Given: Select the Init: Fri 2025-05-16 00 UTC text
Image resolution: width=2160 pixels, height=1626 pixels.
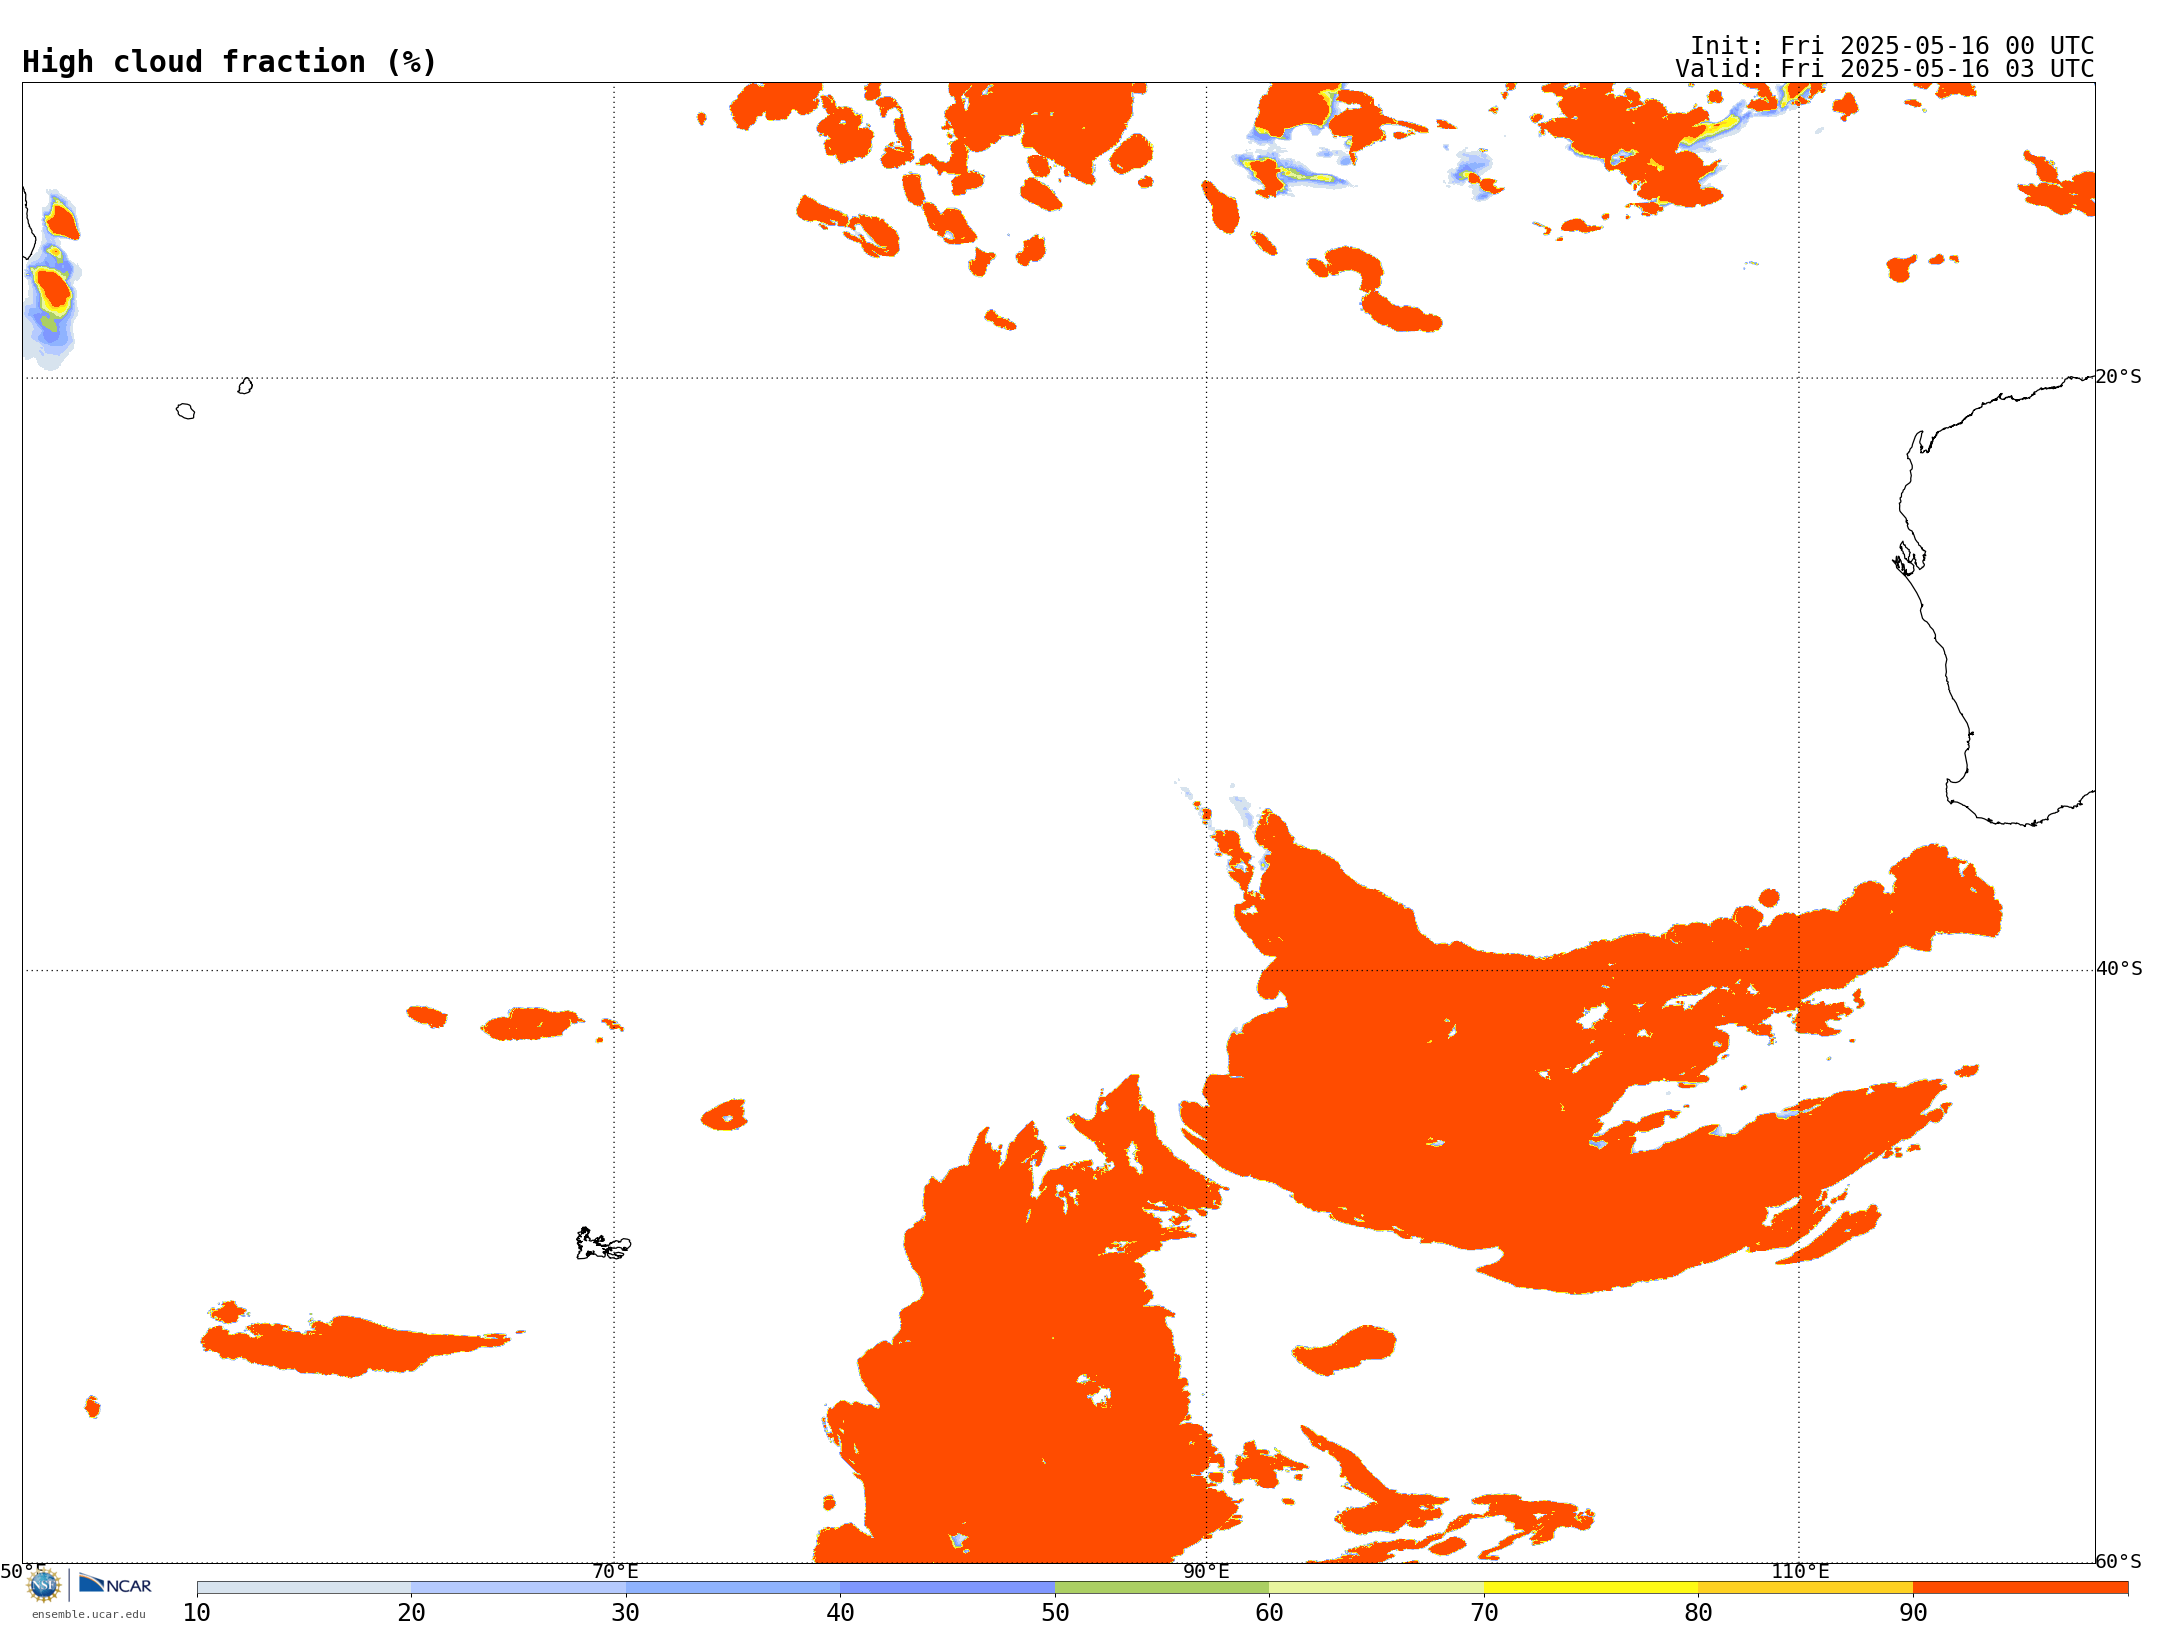Looking at the screenshot, I should pyautogui.click(x=1892, y=46).
